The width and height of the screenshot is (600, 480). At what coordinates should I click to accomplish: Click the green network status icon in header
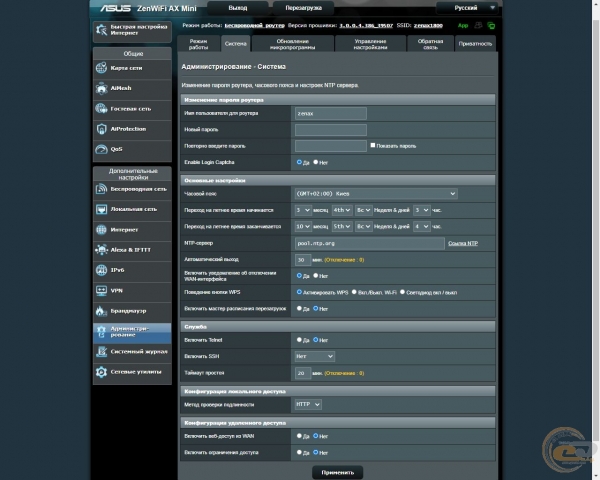pos(491,26)
